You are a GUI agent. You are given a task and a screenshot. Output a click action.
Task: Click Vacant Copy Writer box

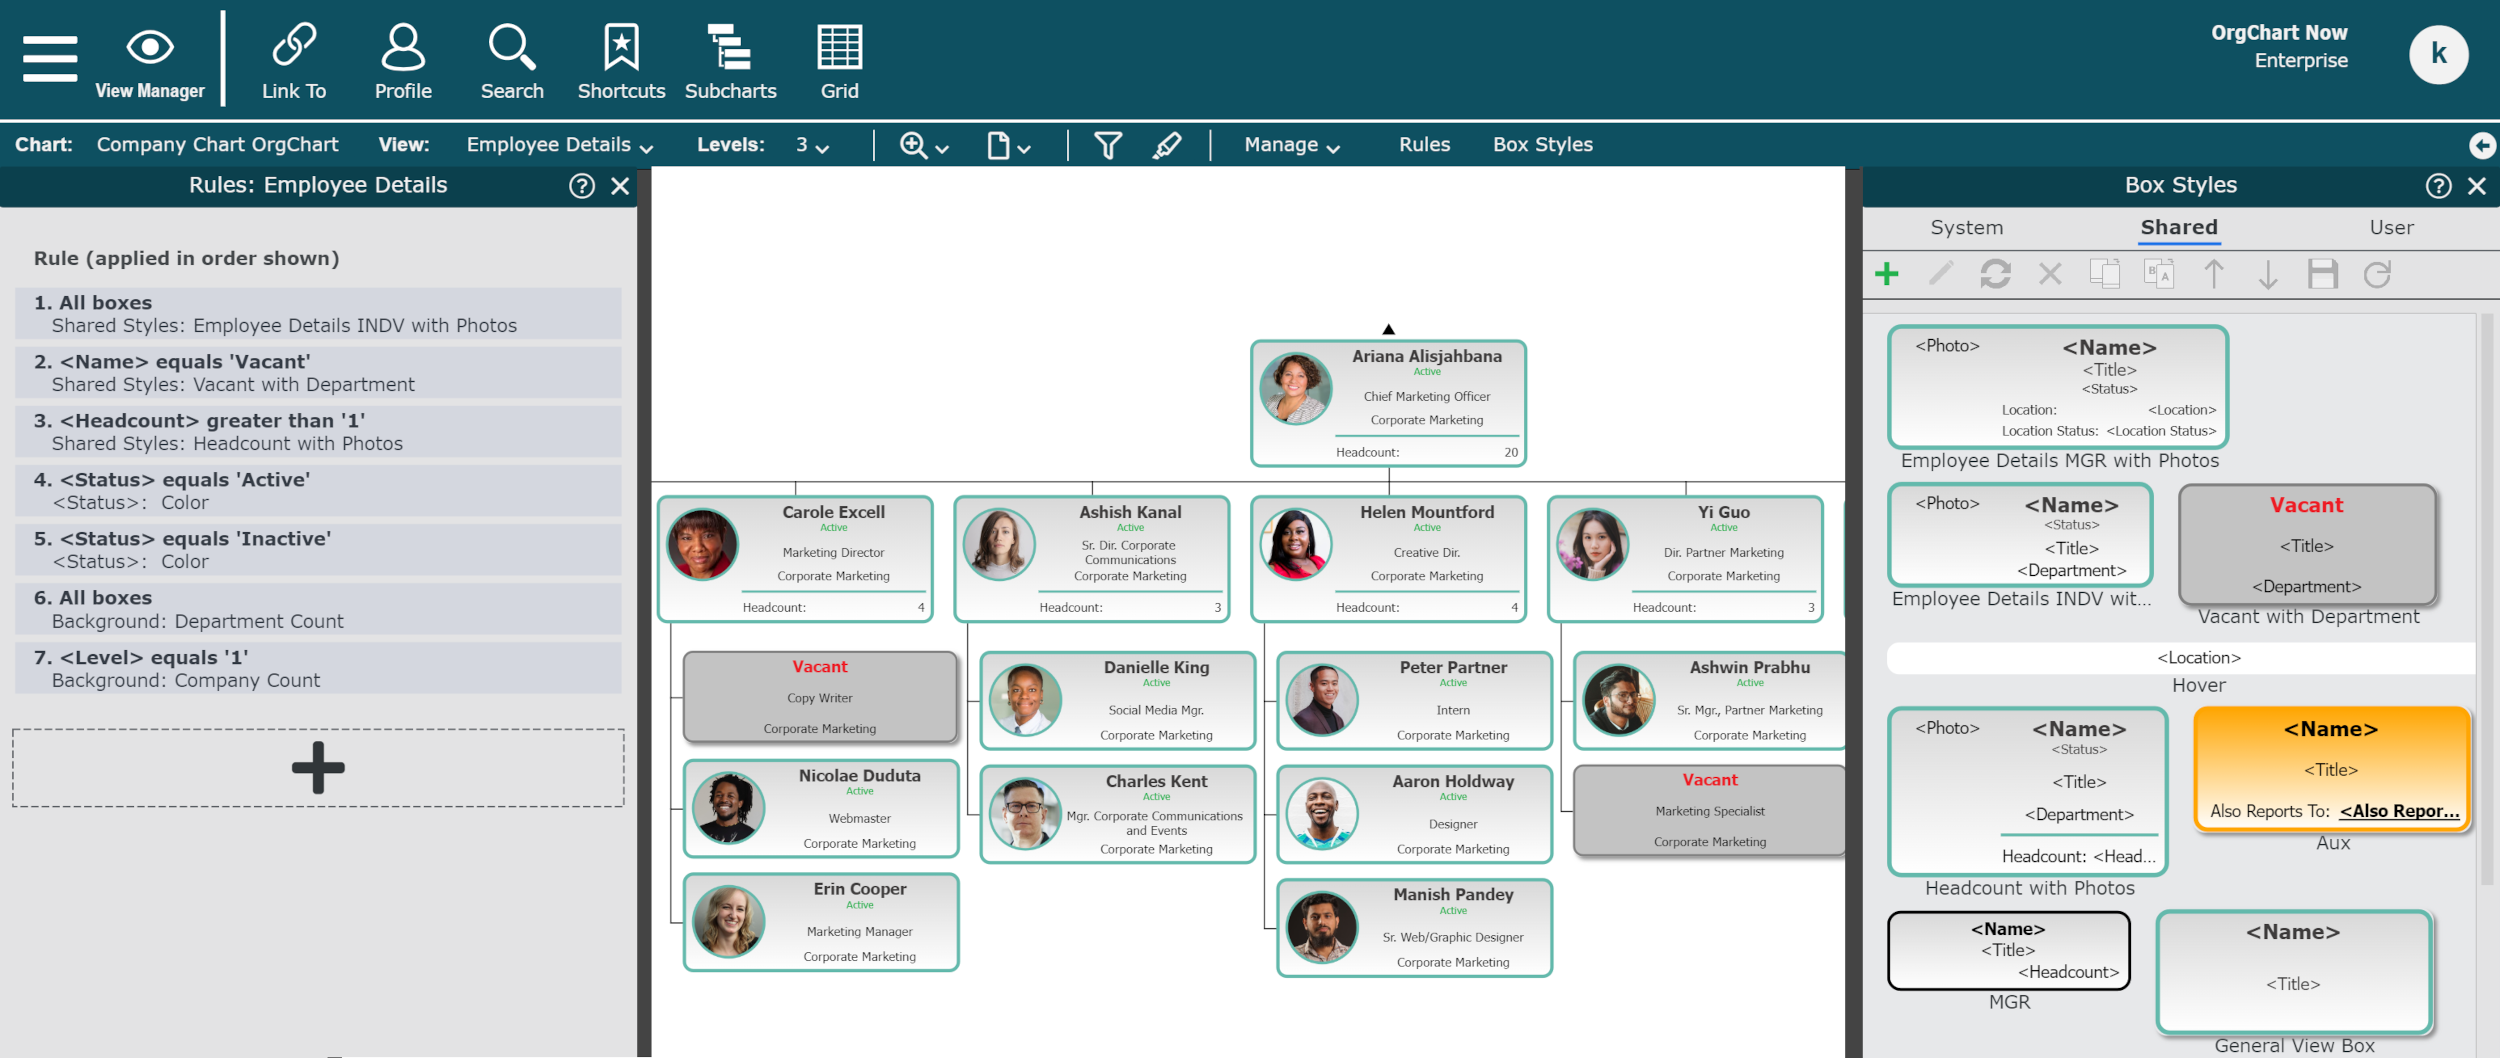(820, 697)
